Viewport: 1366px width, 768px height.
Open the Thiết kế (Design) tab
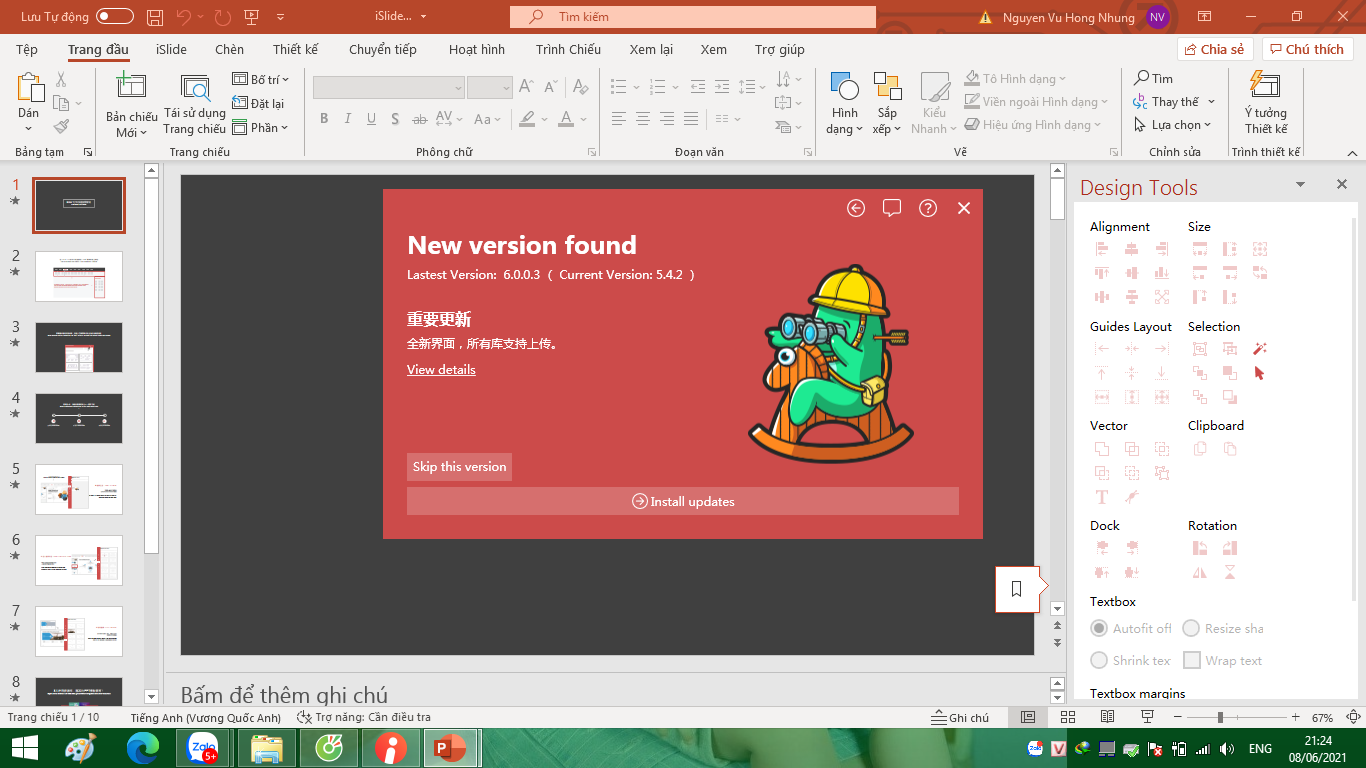pos(295,49)
